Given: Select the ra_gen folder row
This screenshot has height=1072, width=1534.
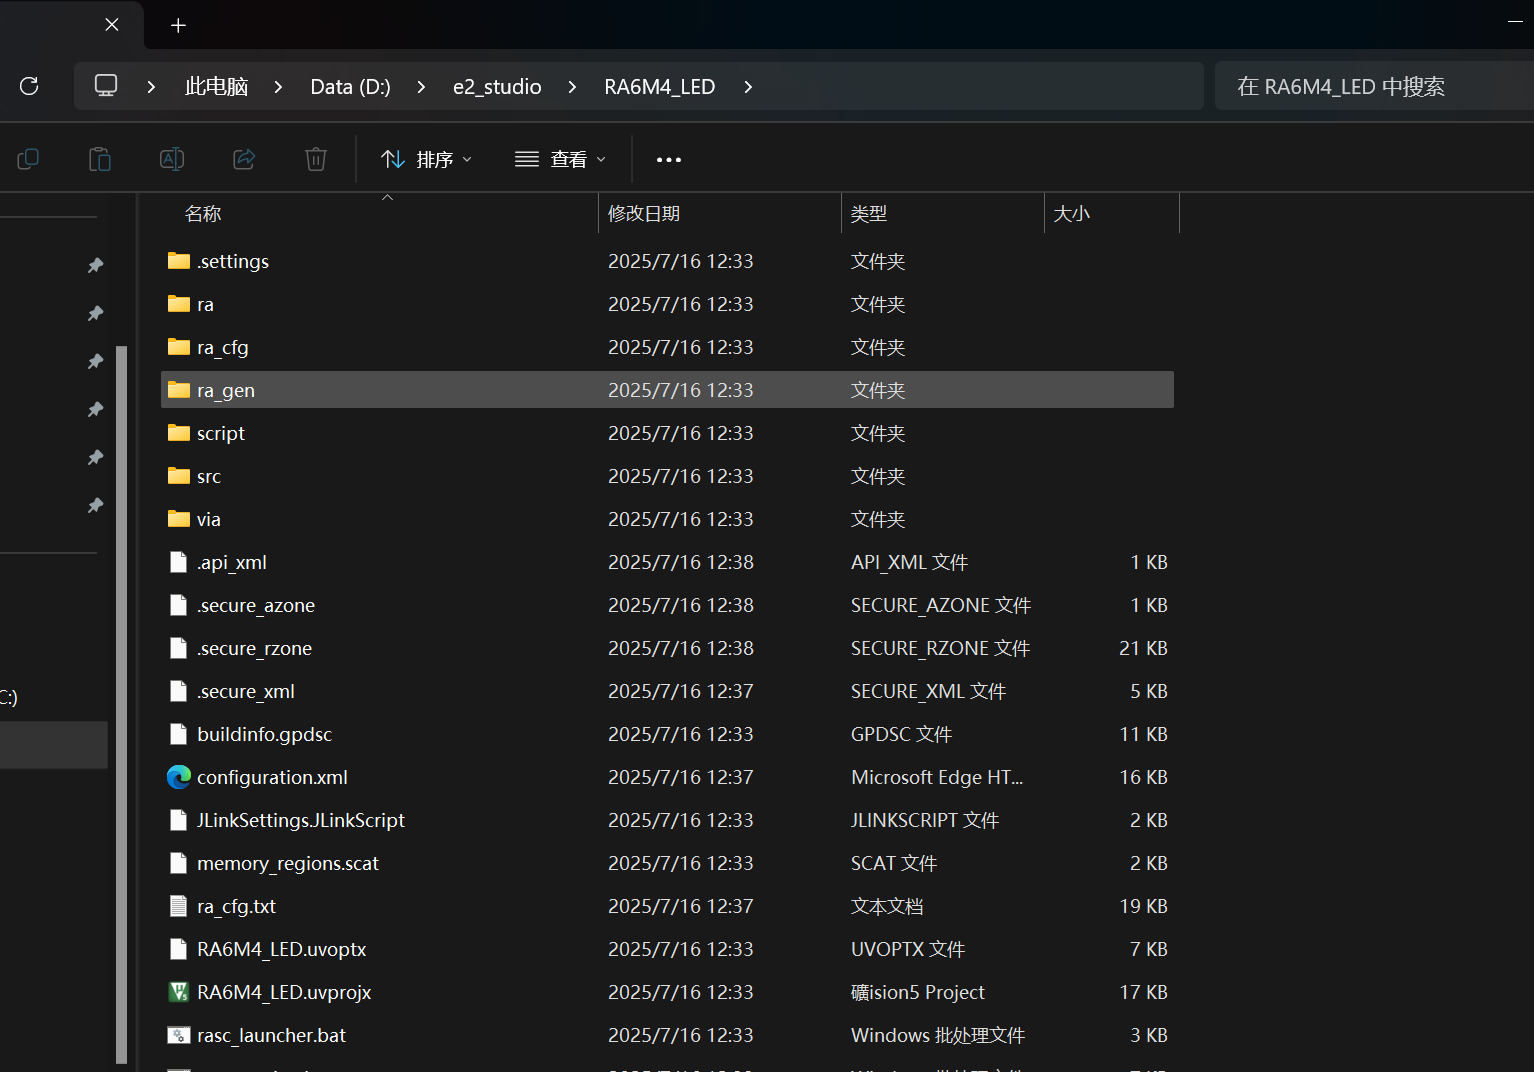Looking at the screenshot, I should pos(667,390).
